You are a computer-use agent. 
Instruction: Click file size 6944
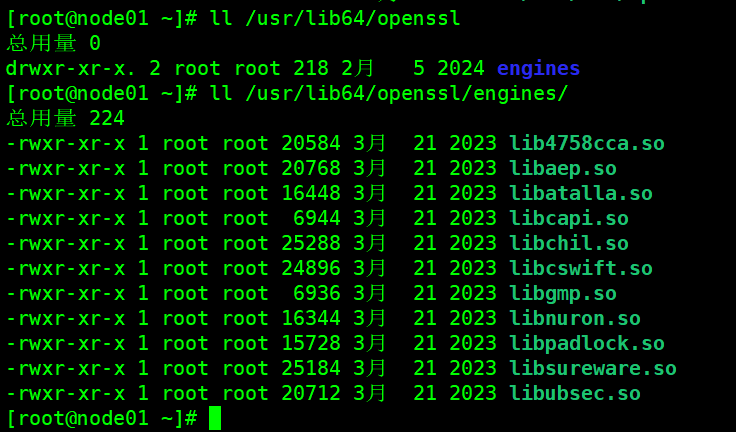(317, 218)
